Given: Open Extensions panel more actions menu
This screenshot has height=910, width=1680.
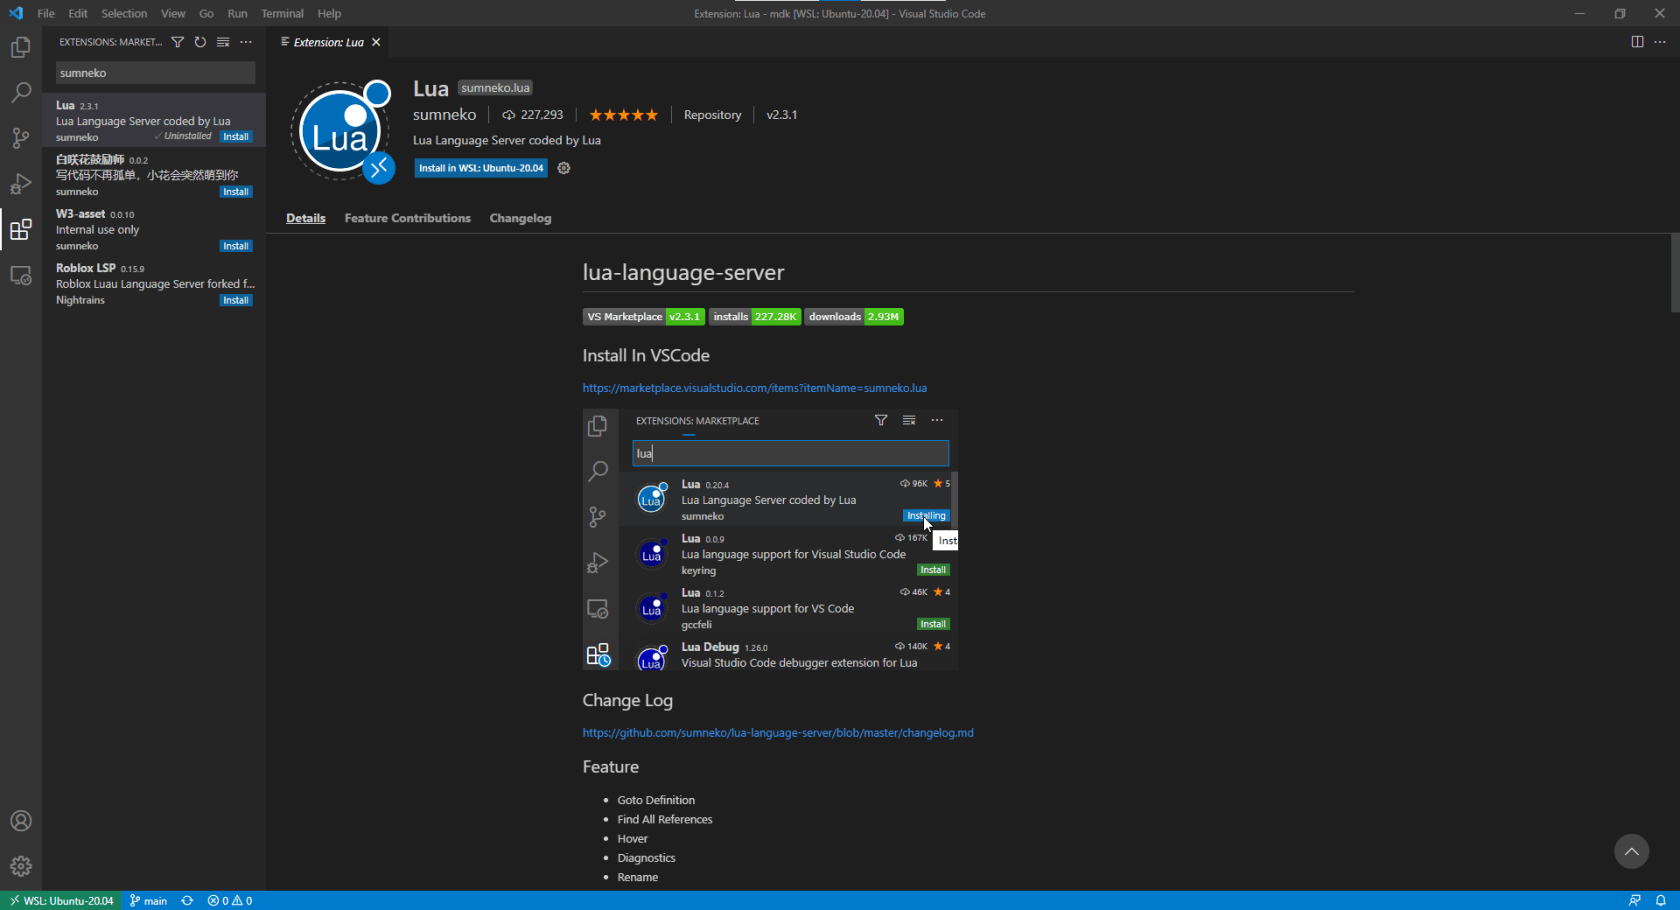Looking at the screenshot, I should pos(246,42).
